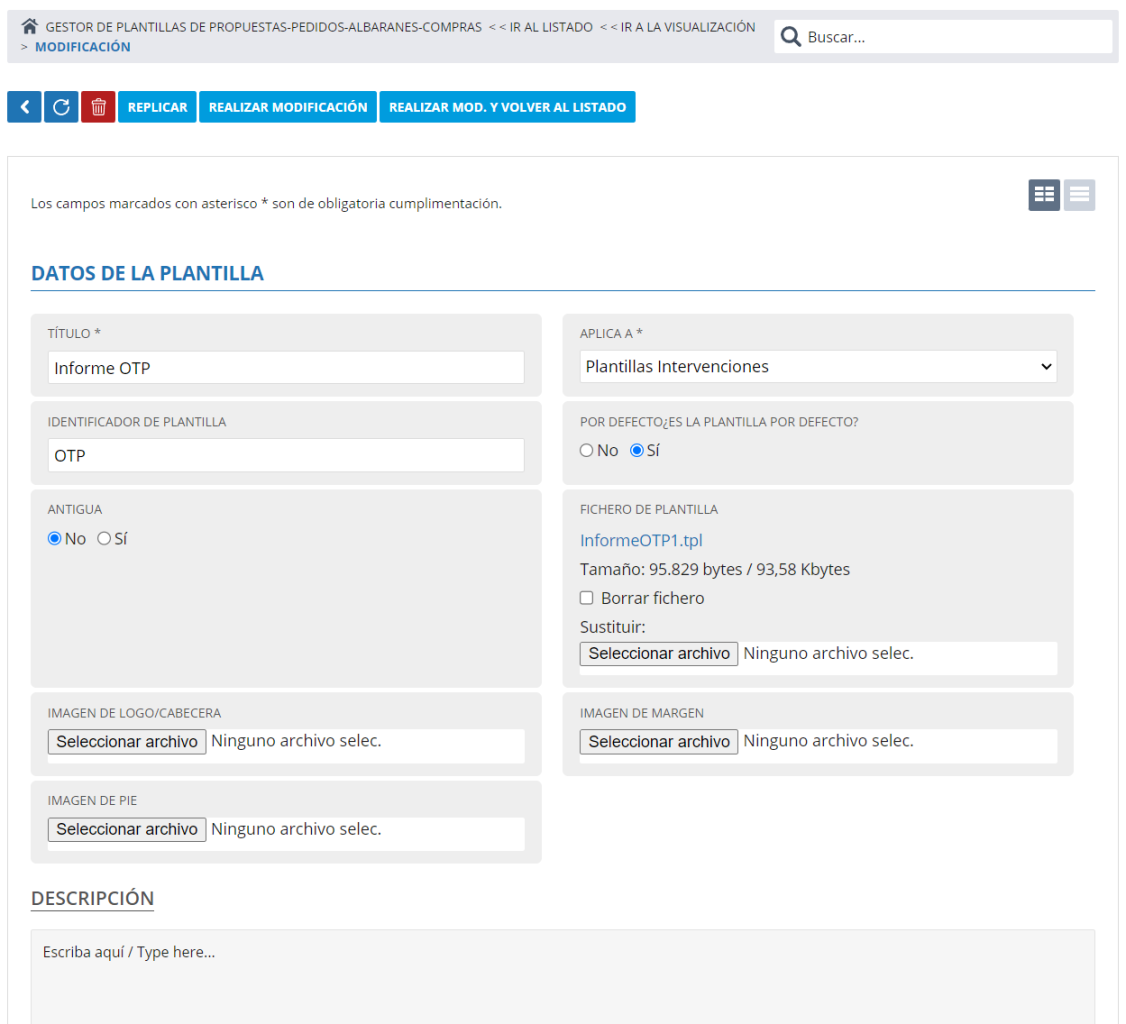The height and width of the screenshot is (1024, 1126).
Task: Click the home icon in breadcrumb
Action: [30, 27]
